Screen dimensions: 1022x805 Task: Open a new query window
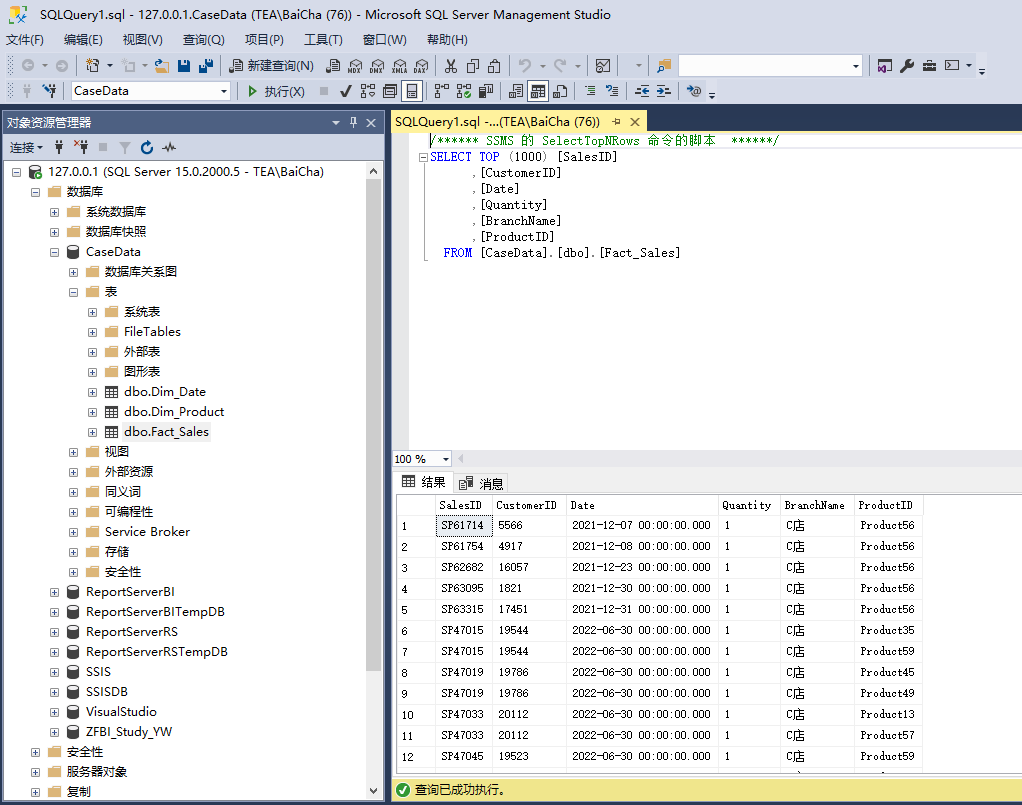271,65
